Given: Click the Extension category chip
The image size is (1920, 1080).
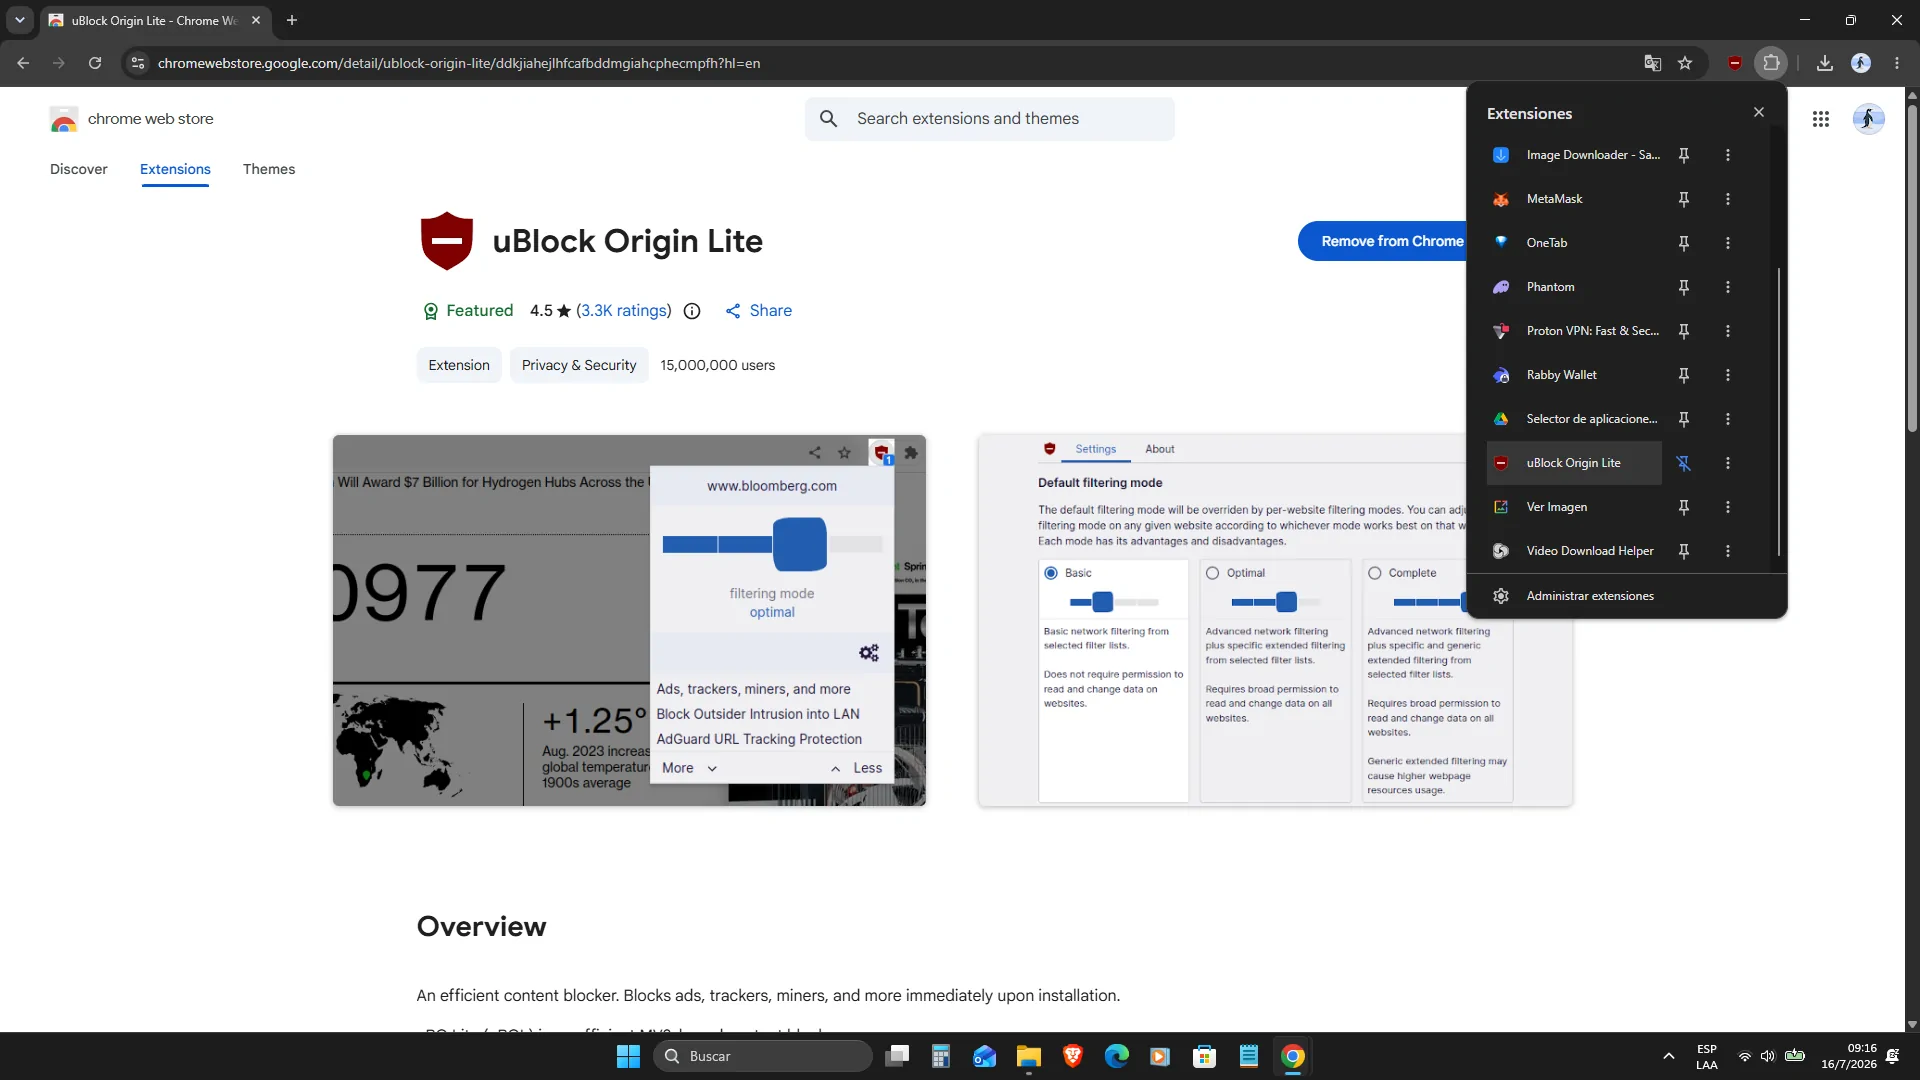Looking at the screenshot, I should coord(459,365).
